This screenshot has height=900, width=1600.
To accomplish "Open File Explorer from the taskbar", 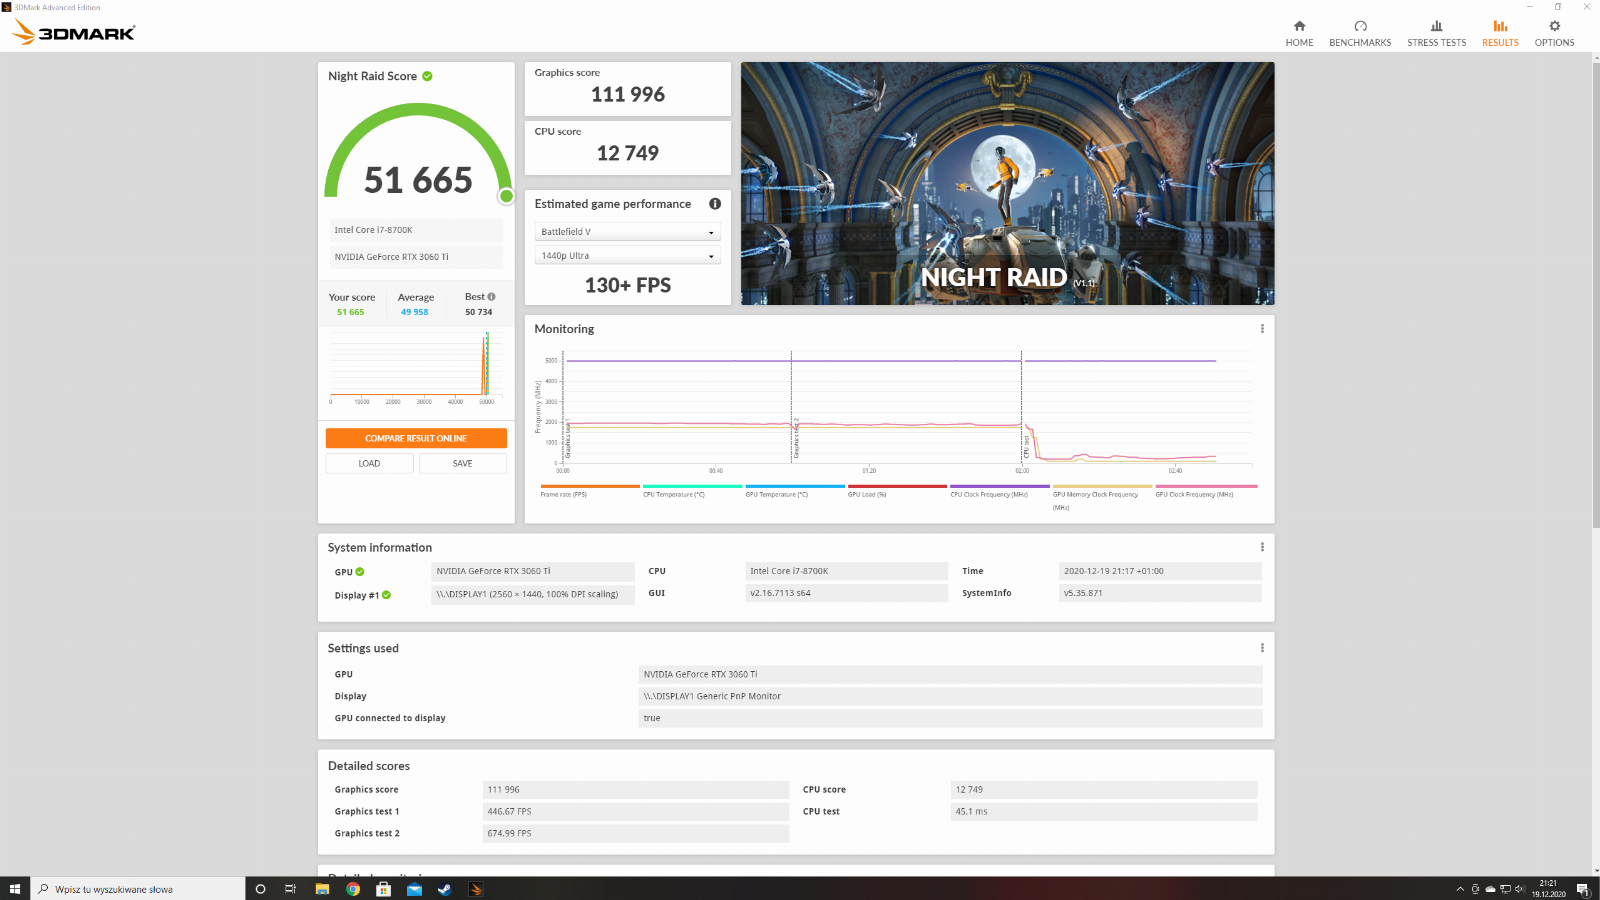I will 322,889.
